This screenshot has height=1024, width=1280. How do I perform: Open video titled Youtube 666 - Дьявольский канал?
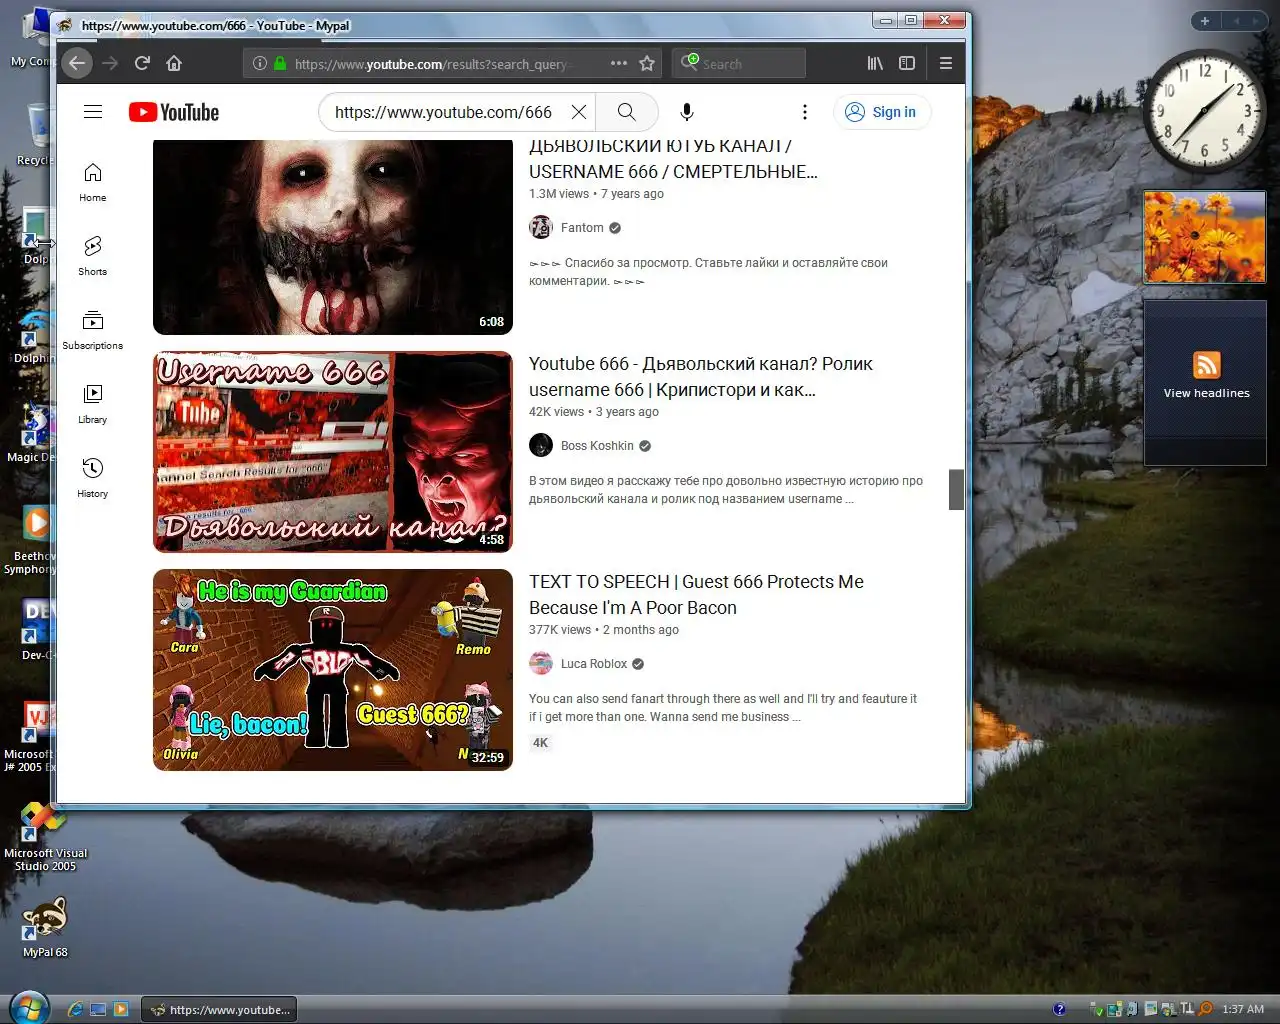(700, 377)
